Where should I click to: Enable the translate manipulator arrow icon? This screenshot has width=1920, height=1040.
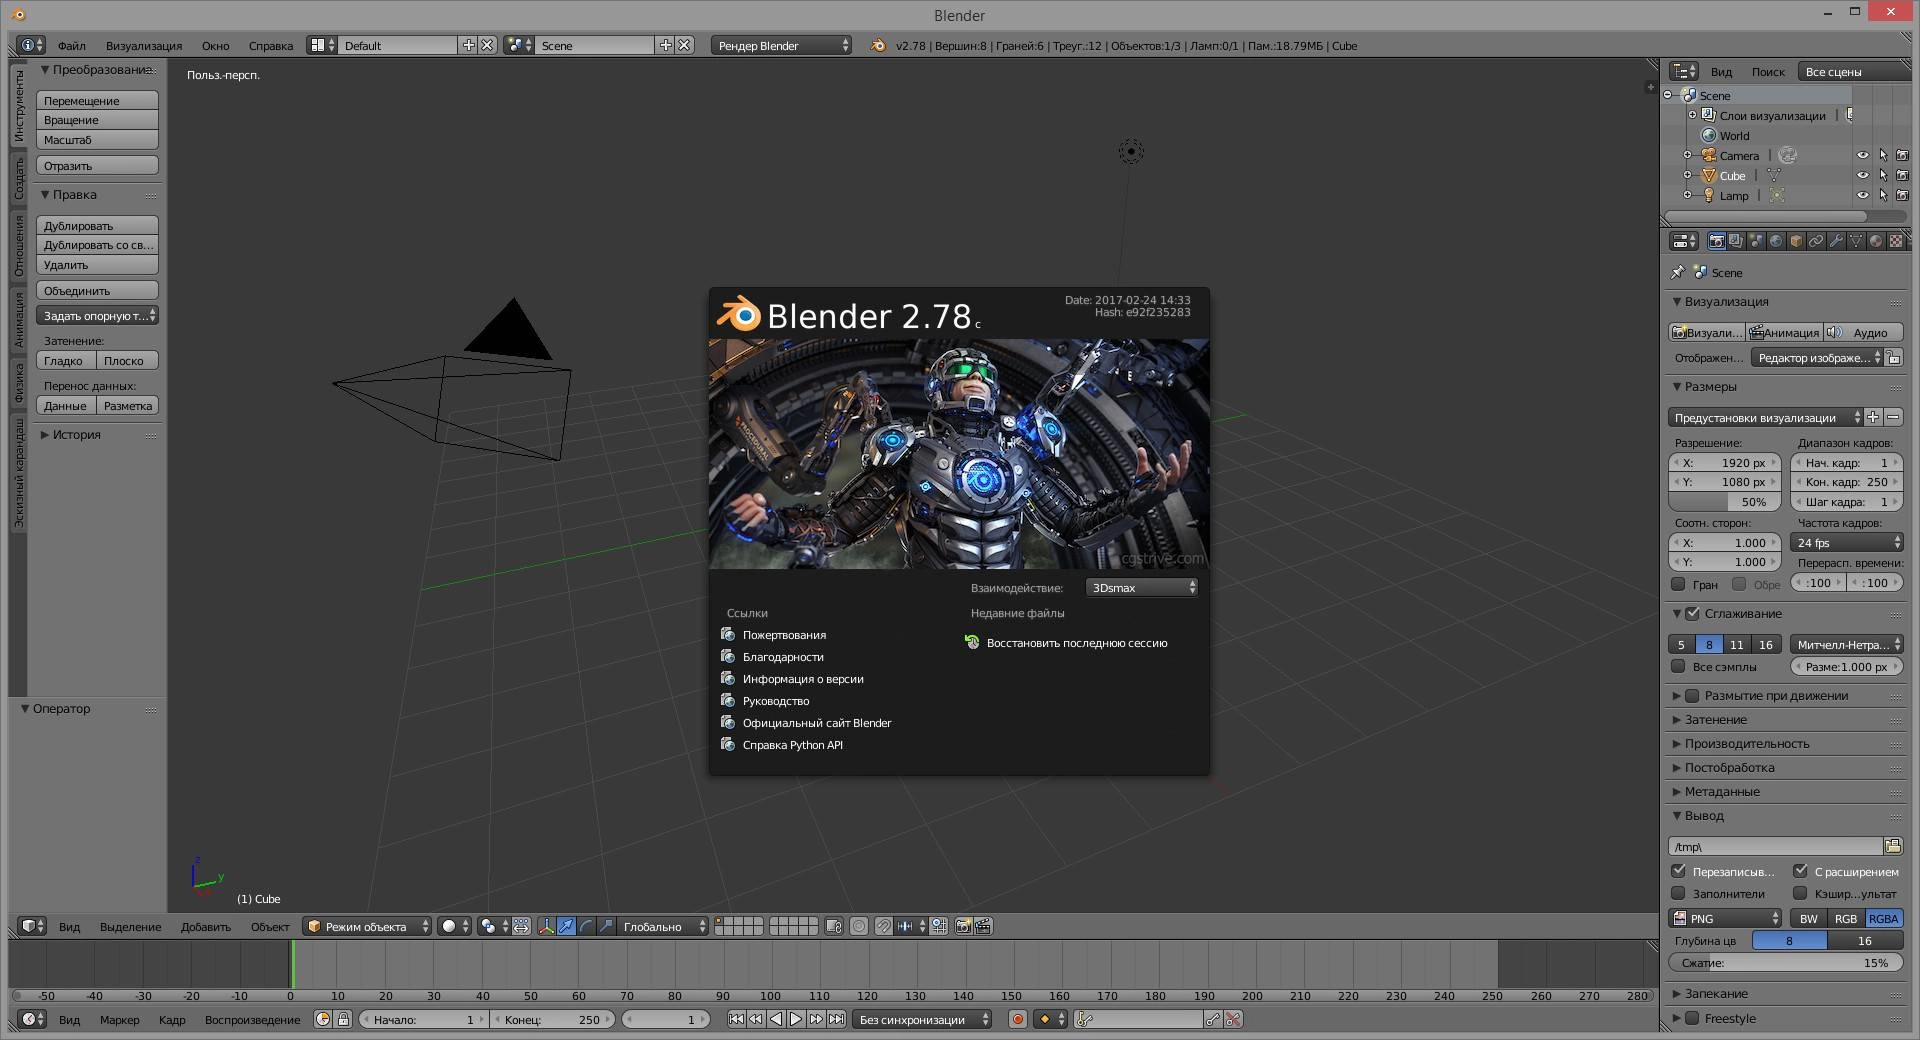(566, 927)
